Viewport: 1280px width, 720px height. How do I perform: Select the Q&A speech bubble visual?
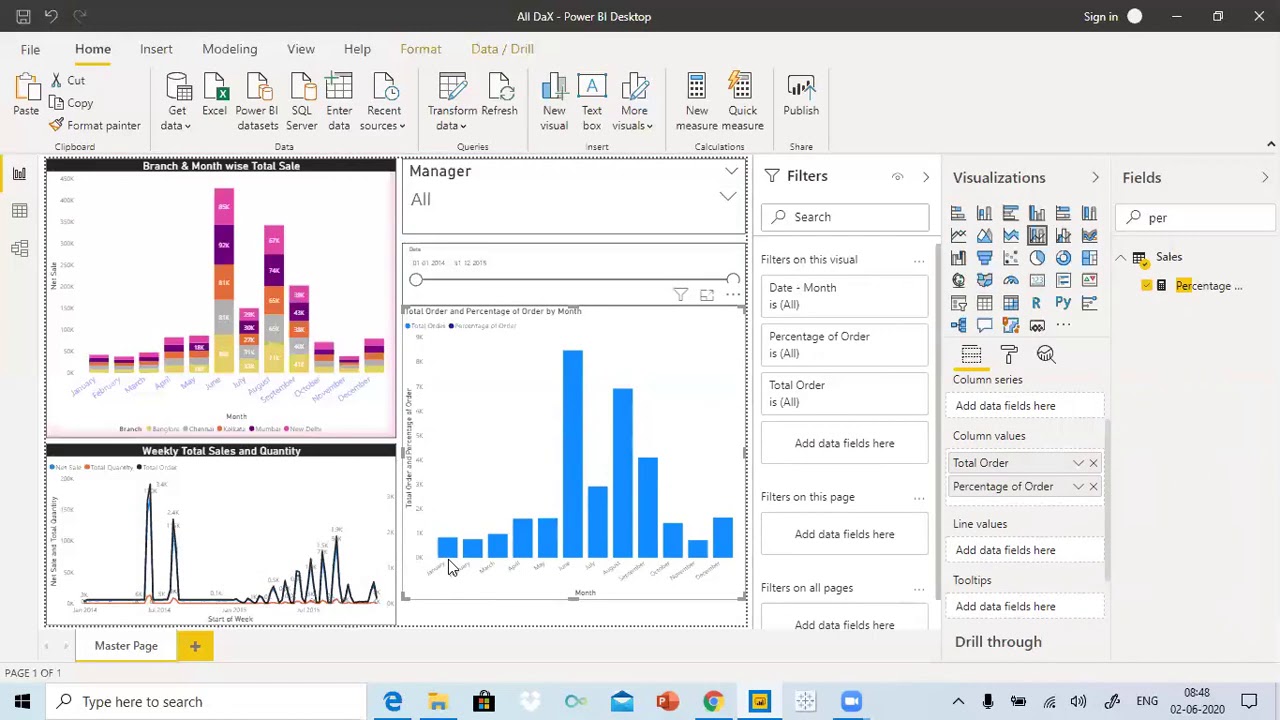(x=984, y=325)
